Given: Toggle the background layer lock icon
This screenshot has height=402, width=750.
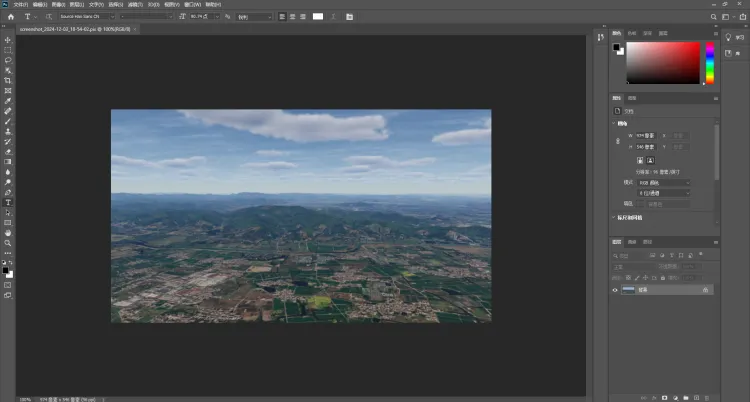Looking at the screenshot, I should coord(706,290).
